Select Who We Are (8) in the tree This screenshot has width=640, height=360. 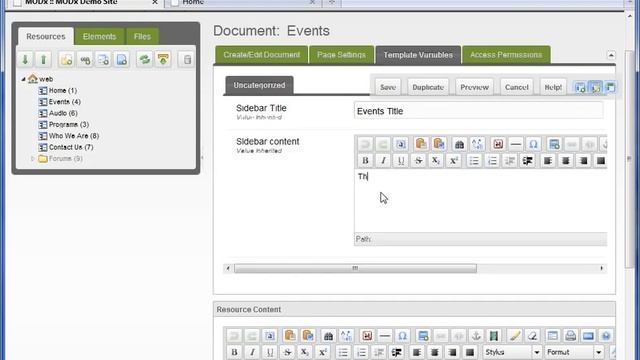(73, 136)
